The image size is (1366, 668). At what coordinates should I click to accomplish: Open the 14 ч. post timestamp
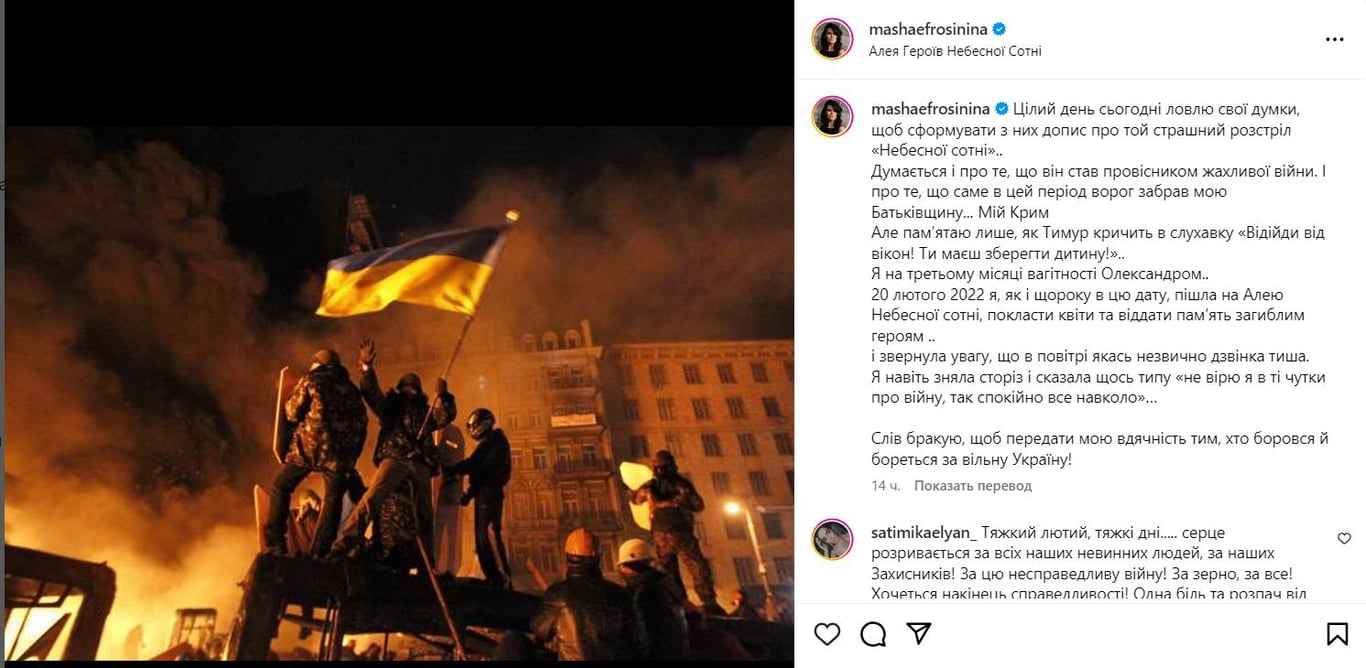[x=885, y=486]
